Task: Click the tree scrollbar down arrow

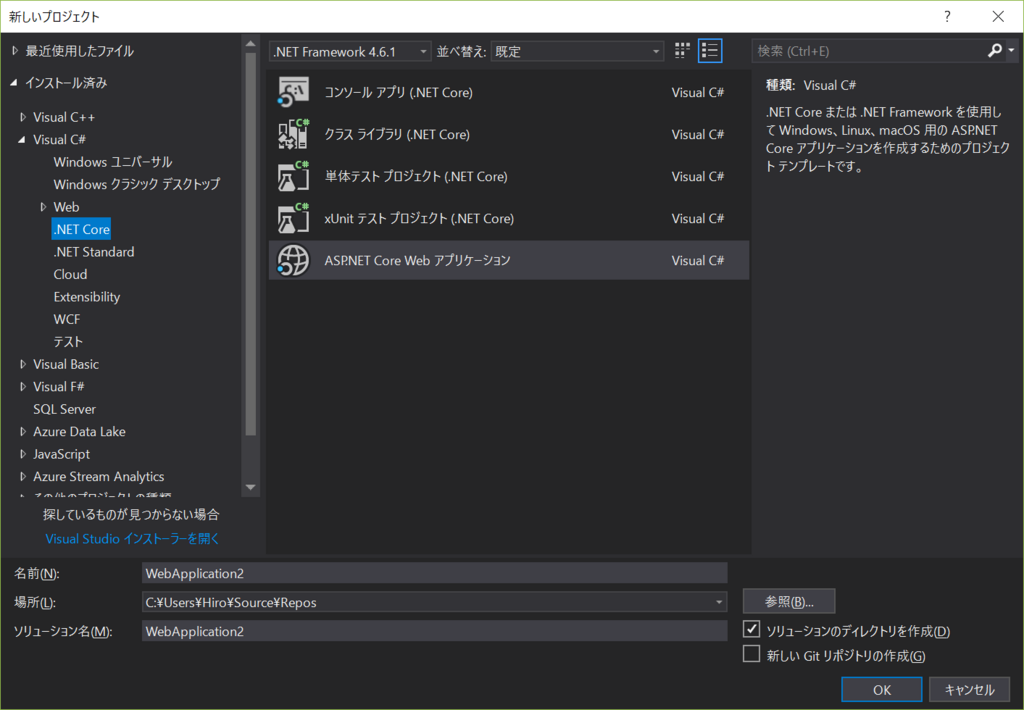Action: tap(250, 487)
